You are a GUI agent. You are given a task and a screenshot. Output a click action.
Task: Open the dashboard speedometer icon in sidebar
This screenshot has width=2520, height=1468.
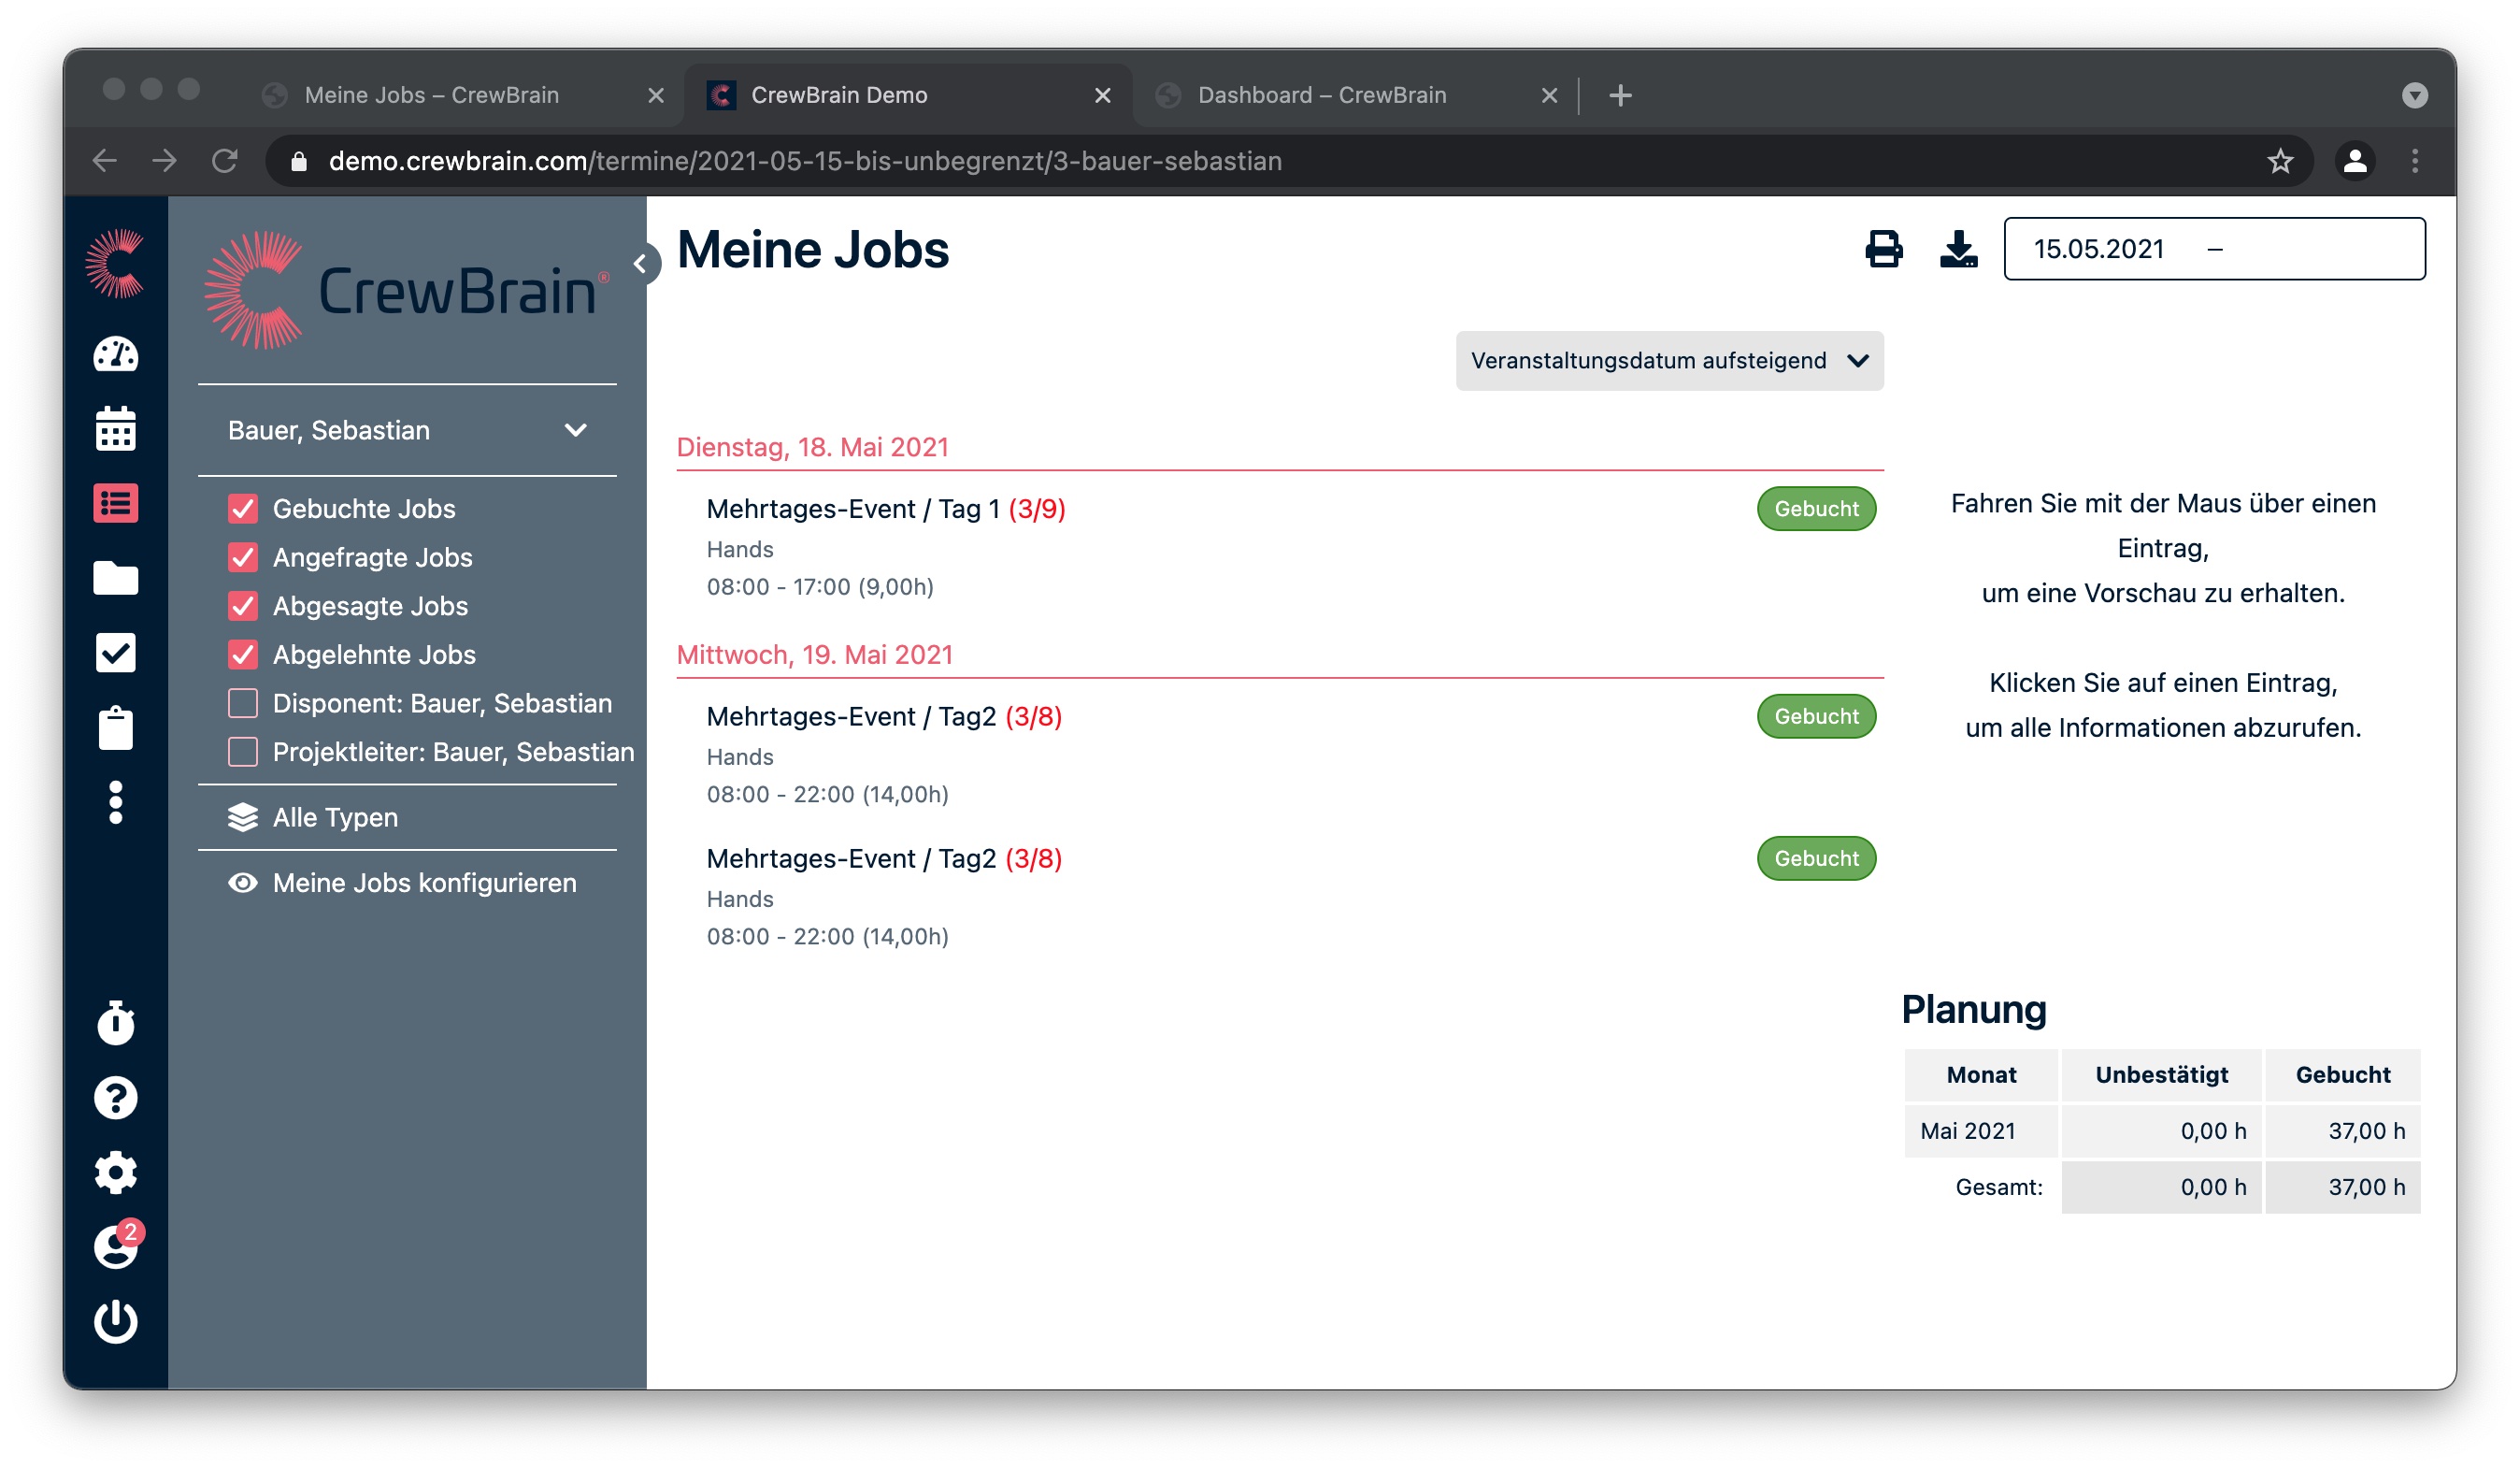(115, 355)
